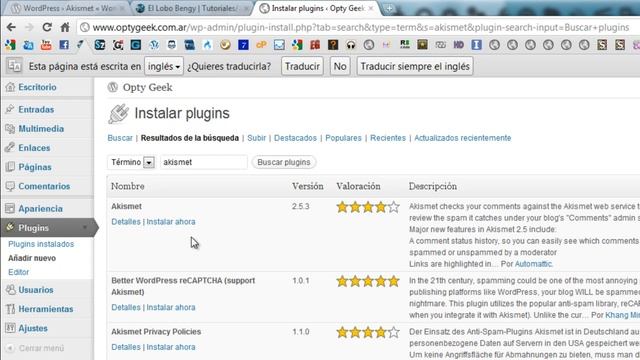Open the plugin 'Editor' submenu item
This screenshot has width=640, height=360.
(x=18, y=272)
